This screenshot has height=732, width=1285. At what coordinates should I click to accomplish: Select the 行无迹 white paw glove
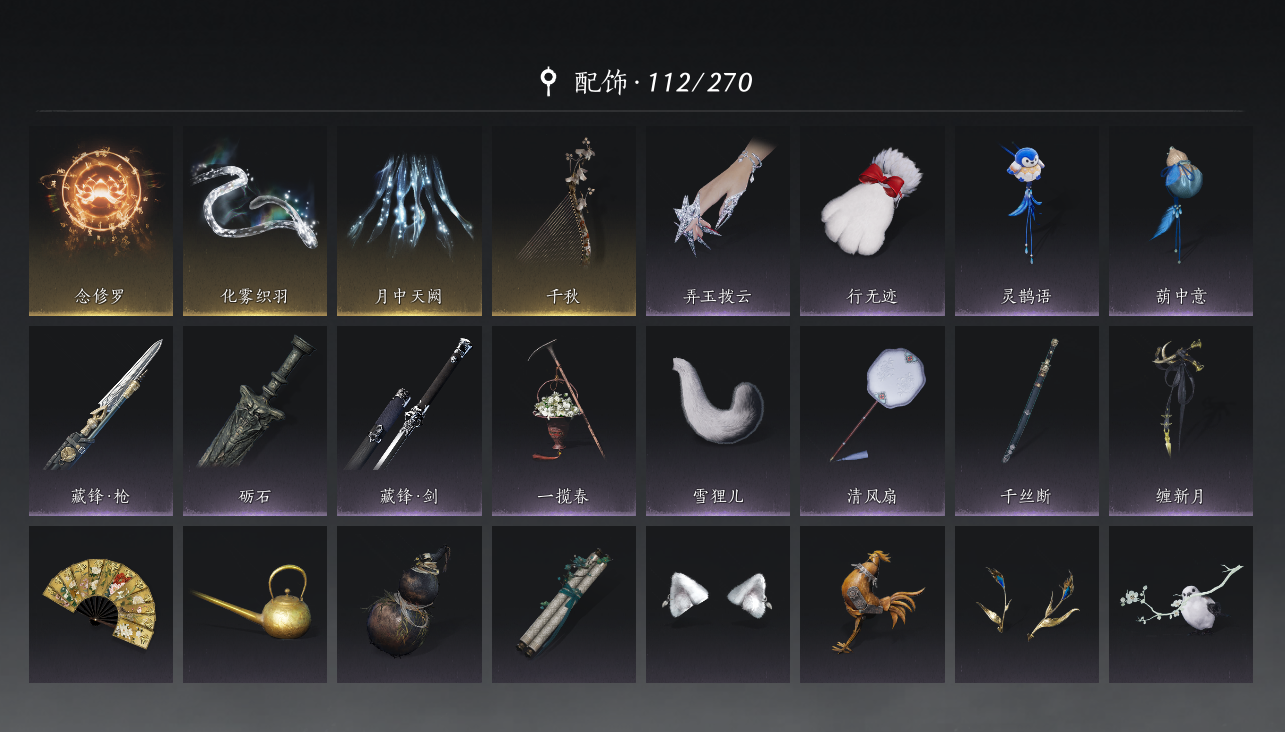point(872,220)
